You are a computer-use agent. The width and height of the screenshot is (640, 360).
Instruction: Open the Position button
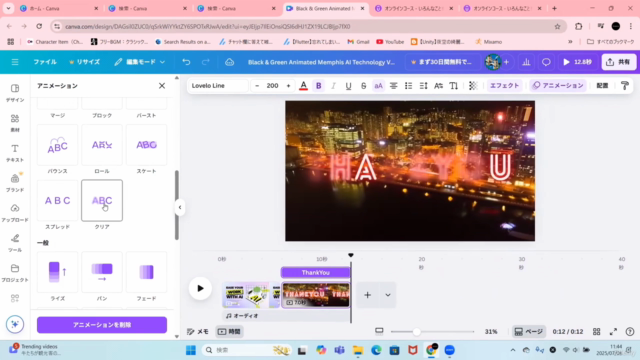click(602, 86)
